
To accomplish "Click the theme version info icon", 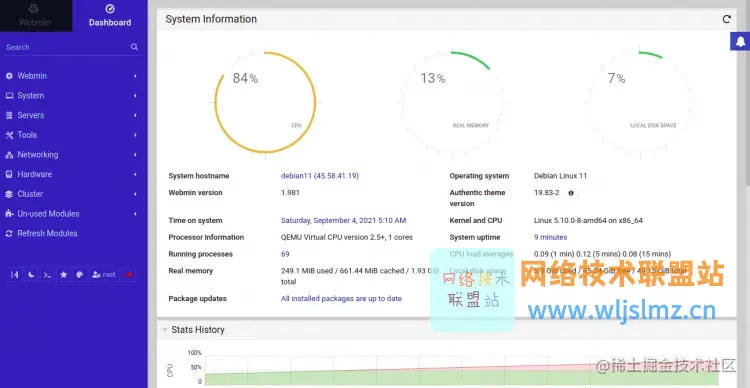I will coord(571,193).
